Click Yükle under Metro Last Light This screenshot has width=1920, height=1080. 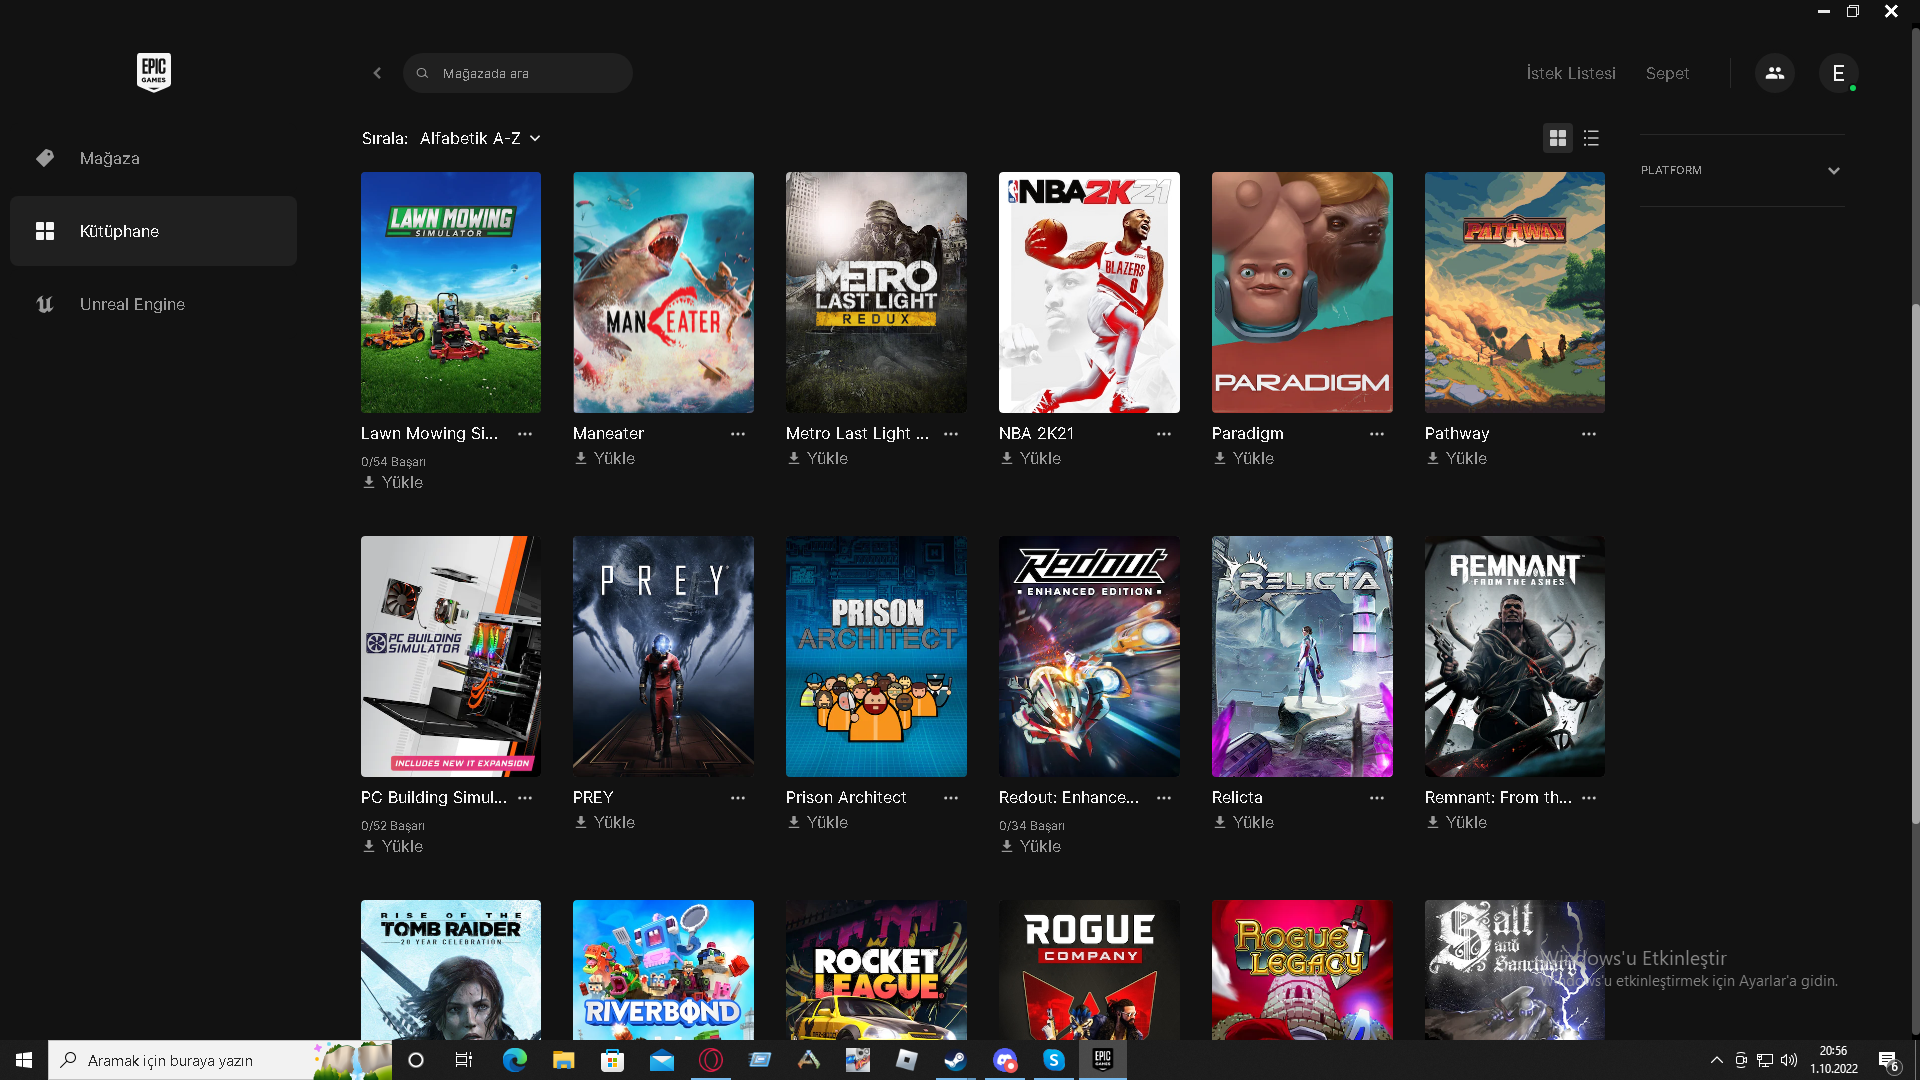(x=817, y=458)
